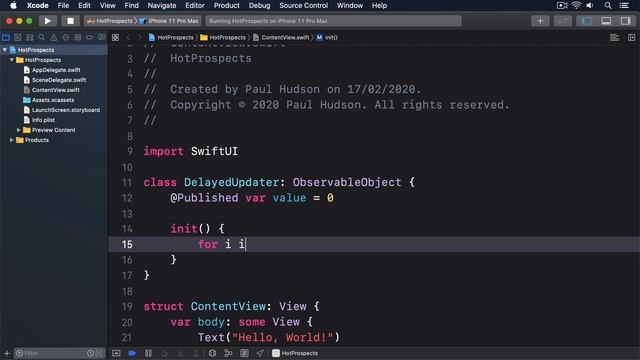Viewport: 640px width, 360px height.
Task: Add new file with plus at navigator bottom
Action: pyautogui.click(x=7, y=353)
